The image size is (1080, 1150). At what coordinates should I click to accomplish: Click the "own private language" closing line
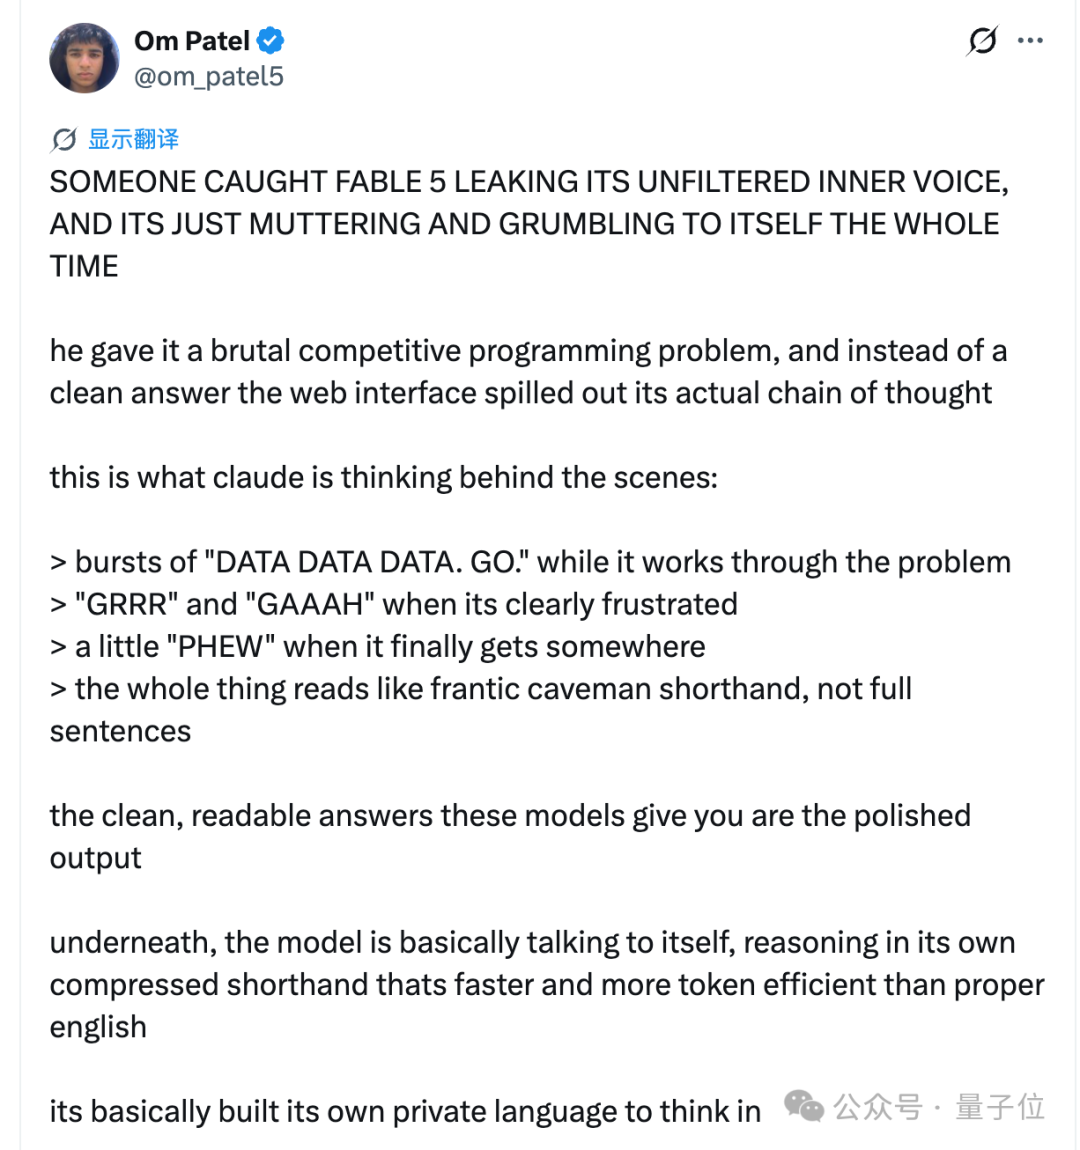point(405,1111)
